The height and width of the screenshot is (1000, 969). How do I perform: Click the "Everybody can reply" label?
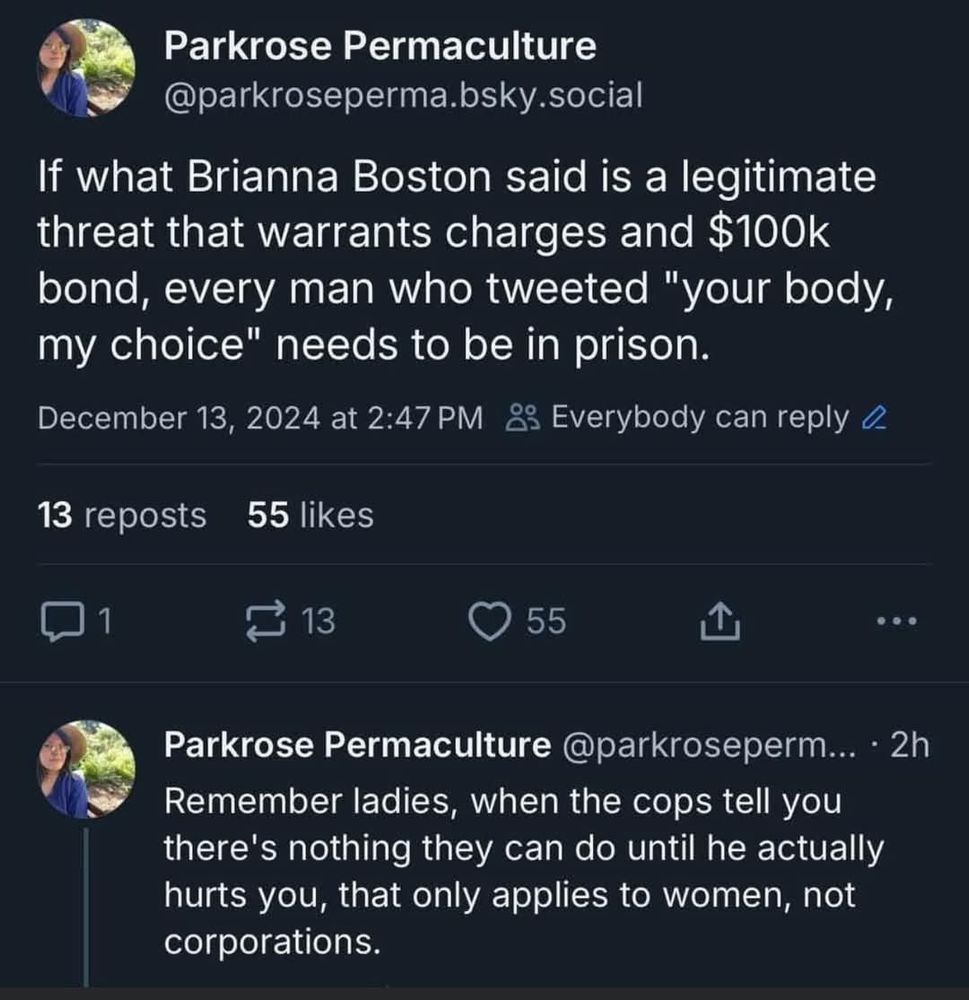(x=699, y=417)
